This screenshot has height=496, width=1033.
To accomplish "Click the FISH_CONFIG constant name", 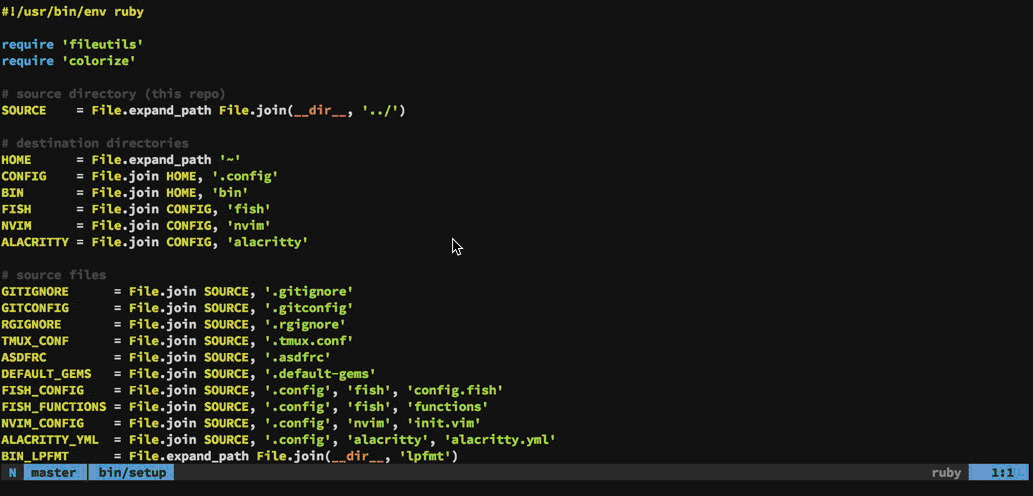I will click(x=42, y=391).
